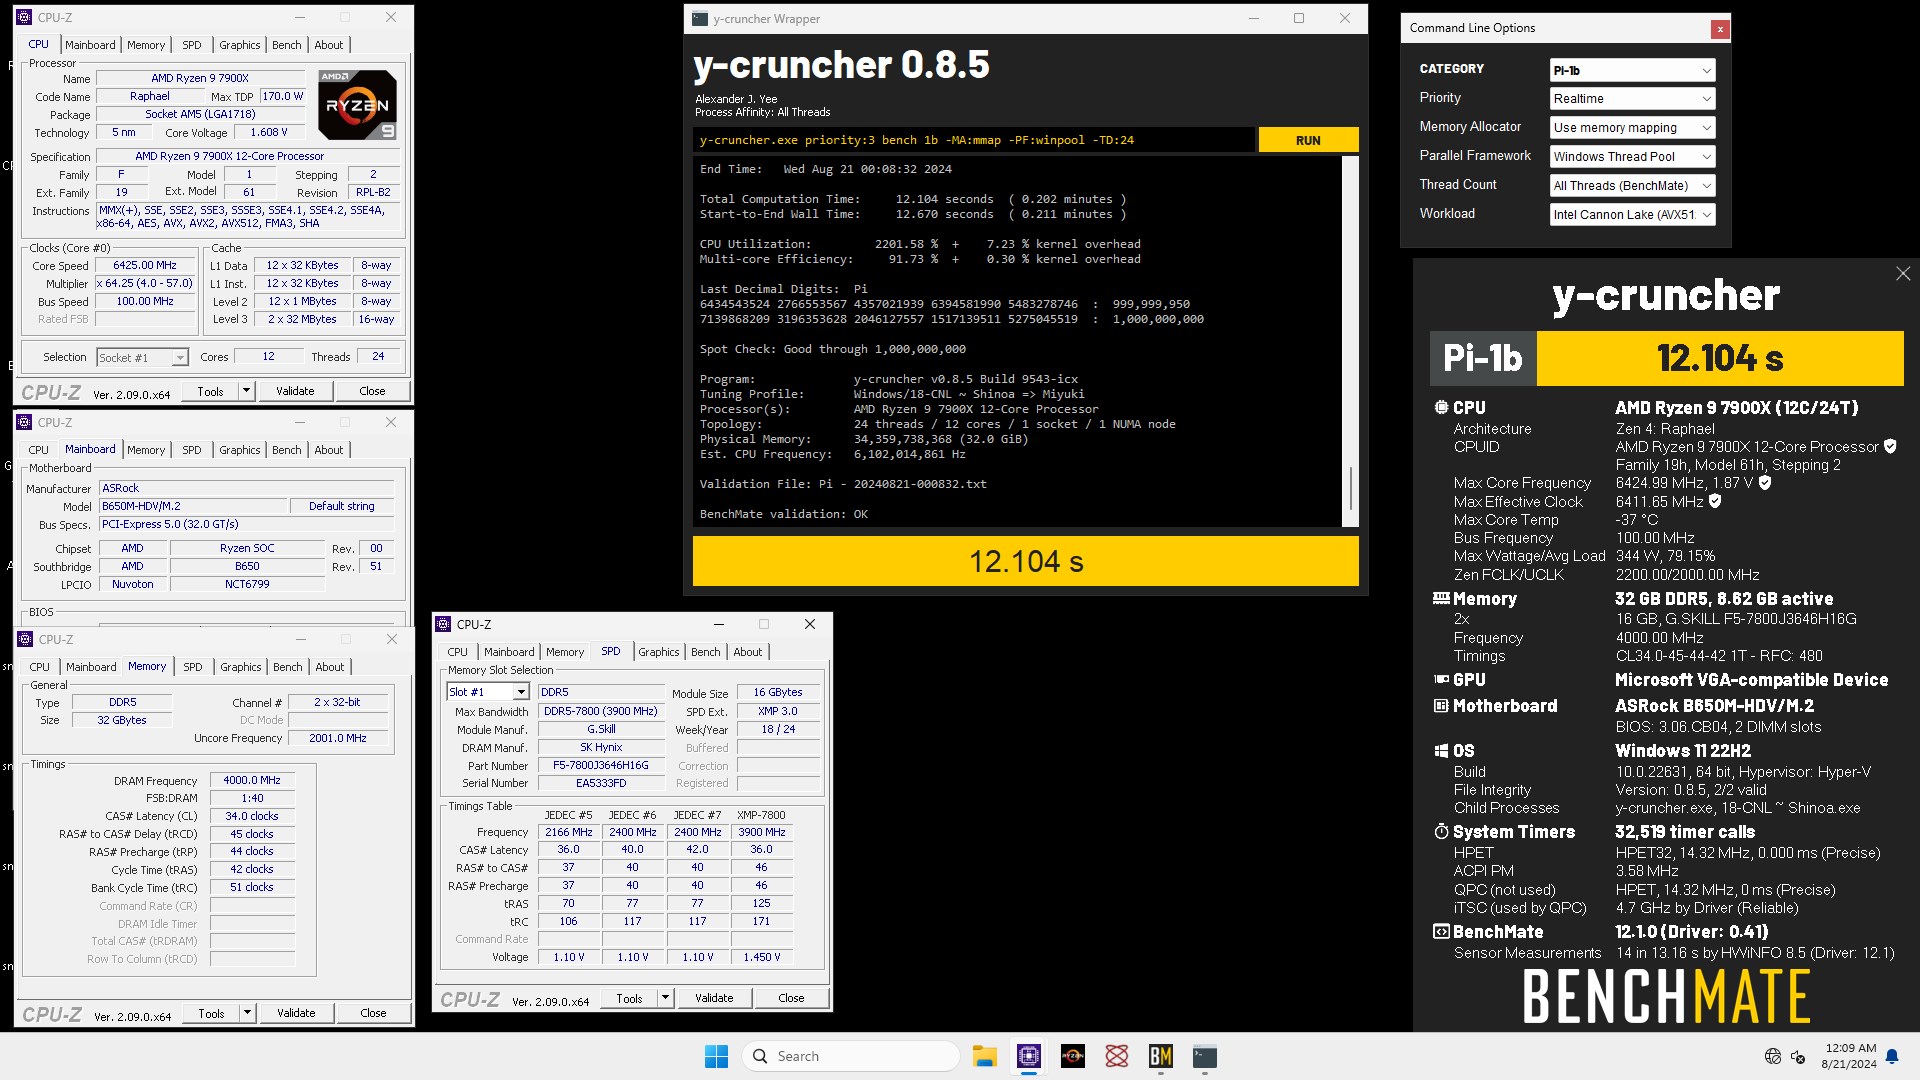This screenshot has height=1080, width=1920.
Task: Switch to Bench tab in top CPU-Z window
Action: 286,45
